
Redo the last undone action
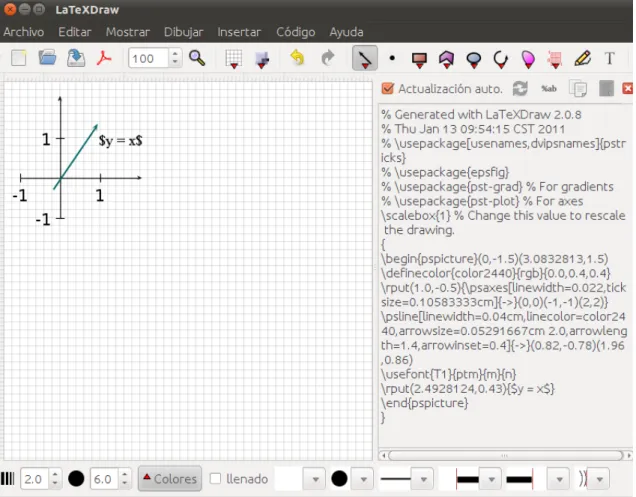click(327, 58)
